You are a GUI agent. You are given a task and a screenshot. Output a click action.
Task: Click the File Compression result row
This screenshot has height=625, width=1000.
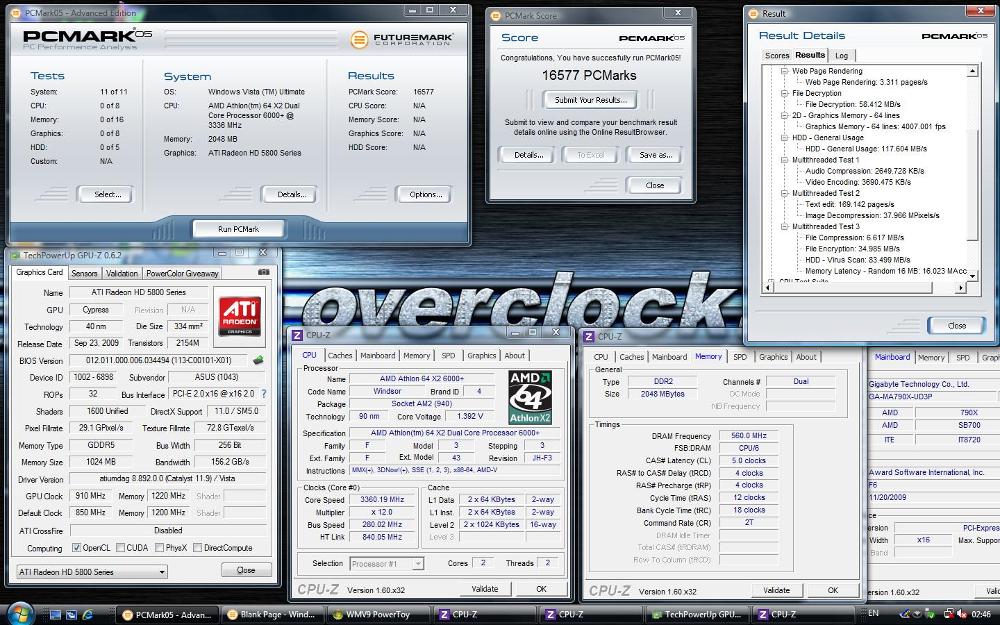pyautogui.click(x=854, y=238)
